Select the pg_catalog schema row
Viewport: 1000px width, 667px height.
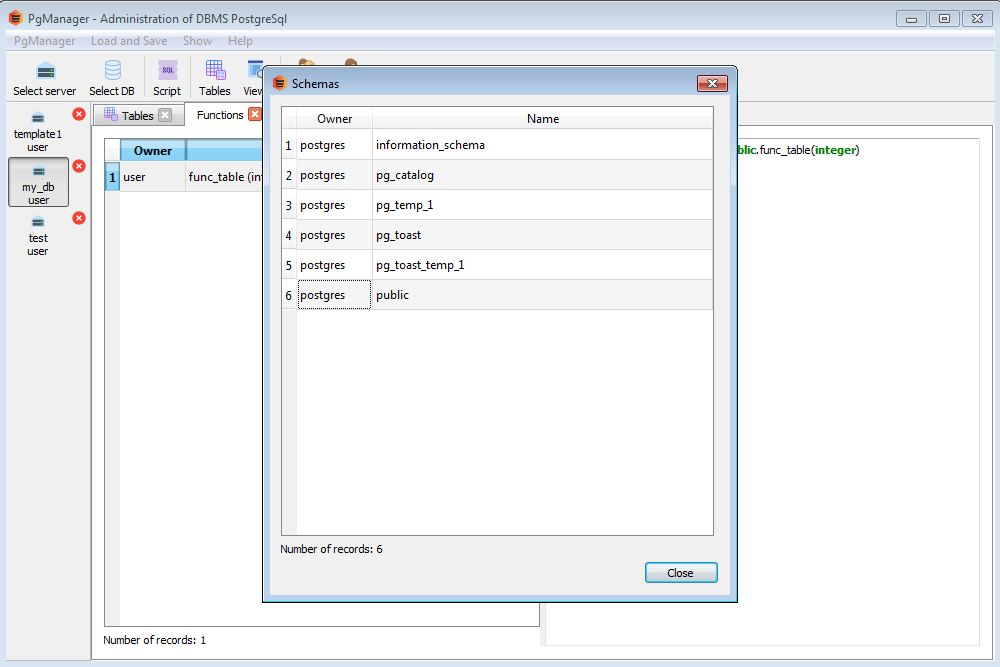click(542, 175)
